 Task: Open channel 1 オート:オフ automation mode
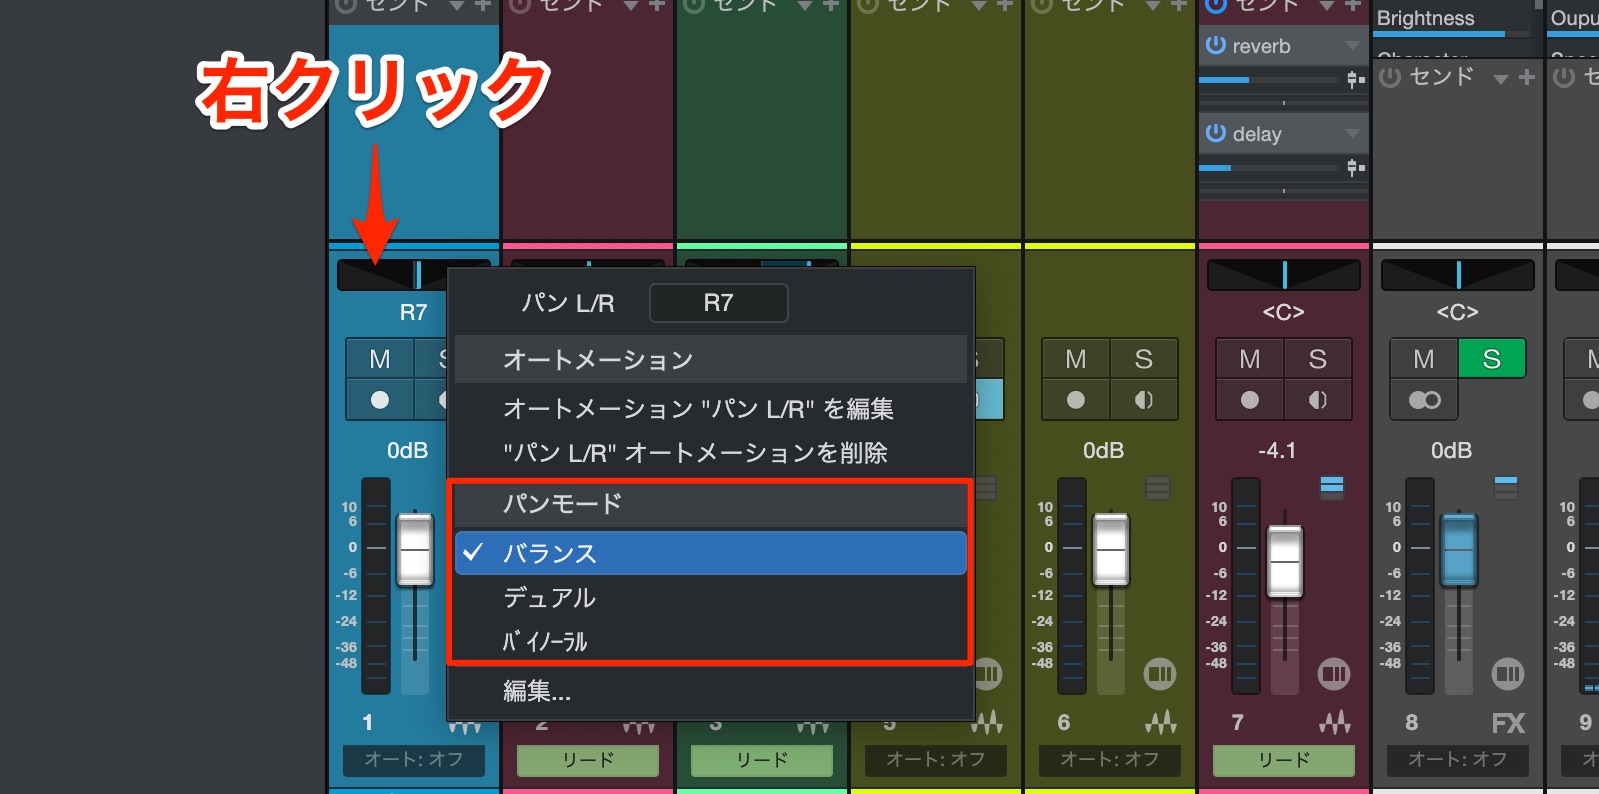pos(414,760)
